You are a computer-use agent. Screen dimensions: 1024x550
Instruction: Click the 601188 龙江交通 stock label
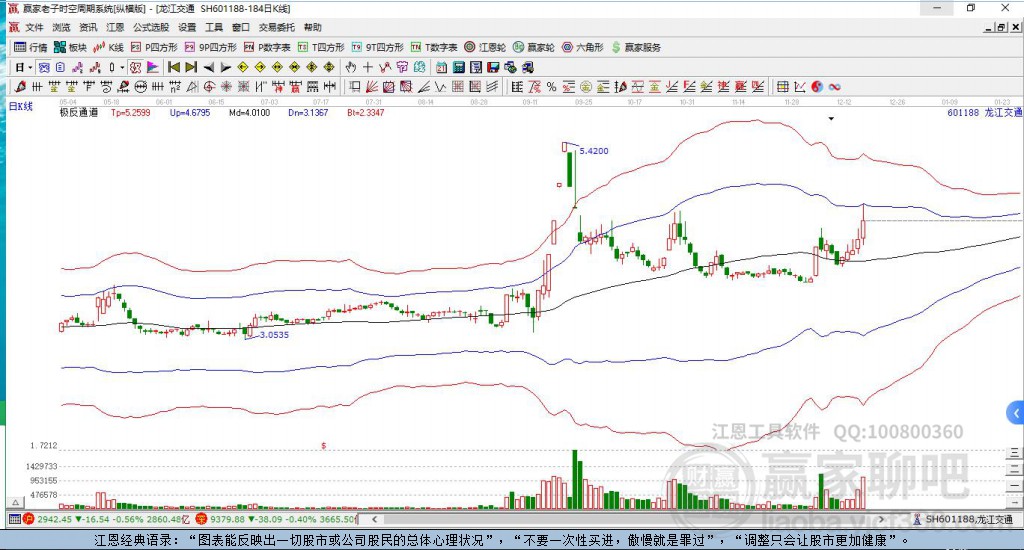click(984, 112)
